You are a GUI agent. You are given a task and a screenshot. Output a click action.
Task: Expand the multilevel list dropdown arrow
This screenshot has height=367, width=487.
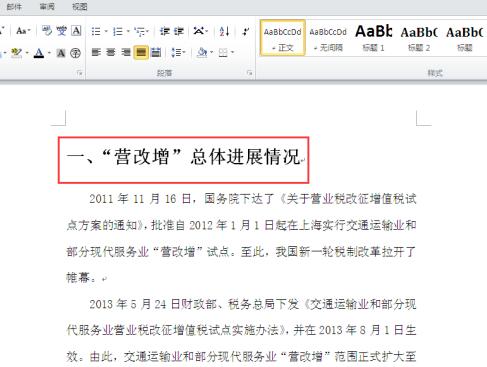[x=148, y=32]
